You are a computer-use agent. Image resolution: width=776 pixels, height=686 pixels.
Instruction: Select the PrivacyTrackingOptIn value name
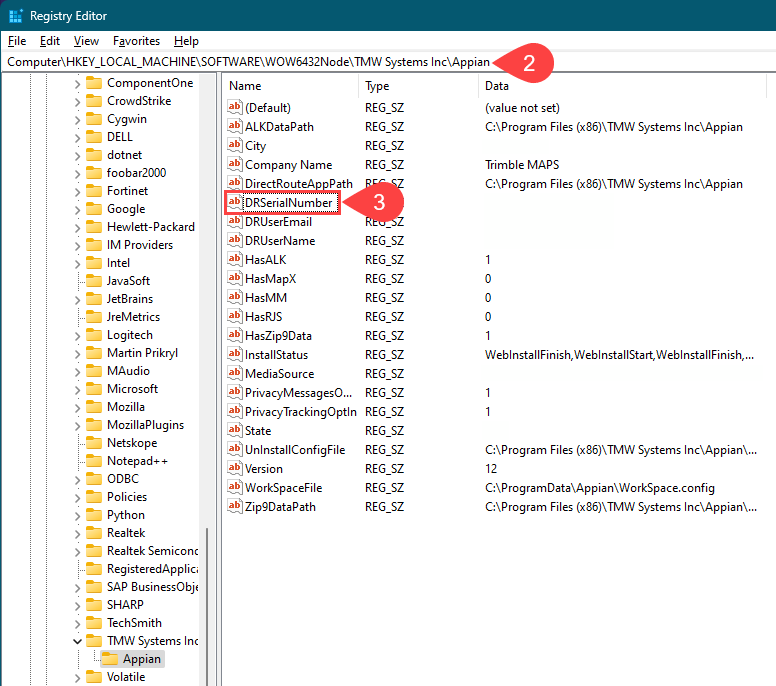pyautogui.click(x=300, y=412)
